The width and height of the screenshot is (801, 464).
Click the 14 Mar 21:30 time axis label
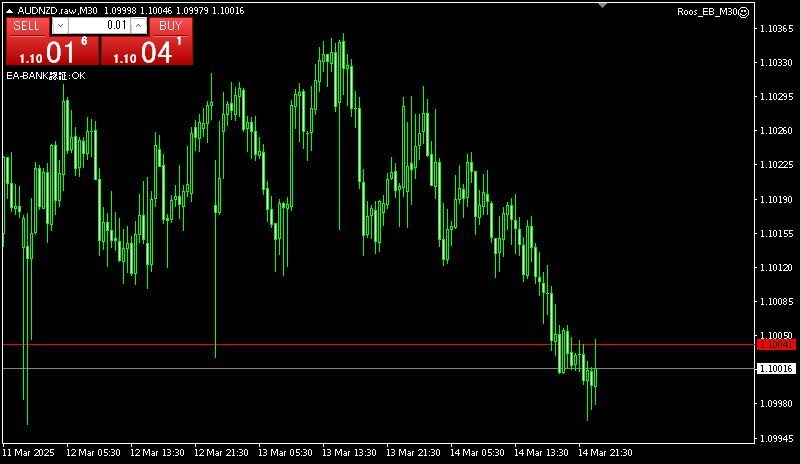point(605,452)
